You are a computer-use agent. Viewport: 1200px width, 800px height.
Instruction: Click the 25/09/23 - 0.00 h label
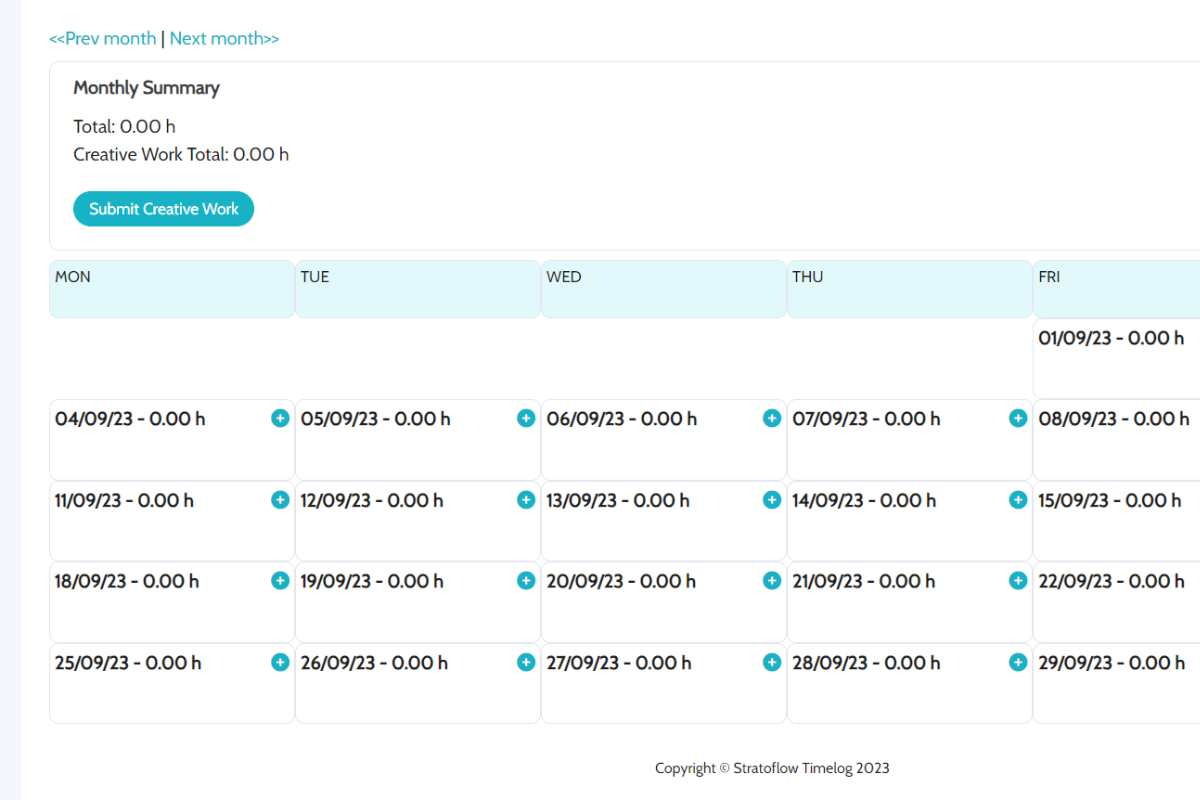tap(128, 663)
